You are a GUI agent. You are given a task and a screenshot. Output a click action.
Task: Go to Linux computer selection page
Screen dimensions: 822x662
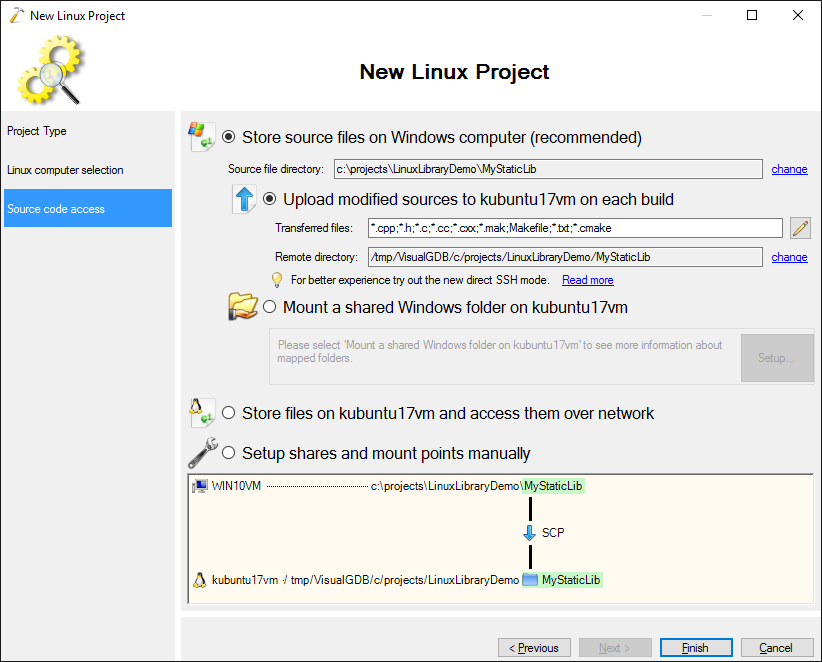coord(65,170)
